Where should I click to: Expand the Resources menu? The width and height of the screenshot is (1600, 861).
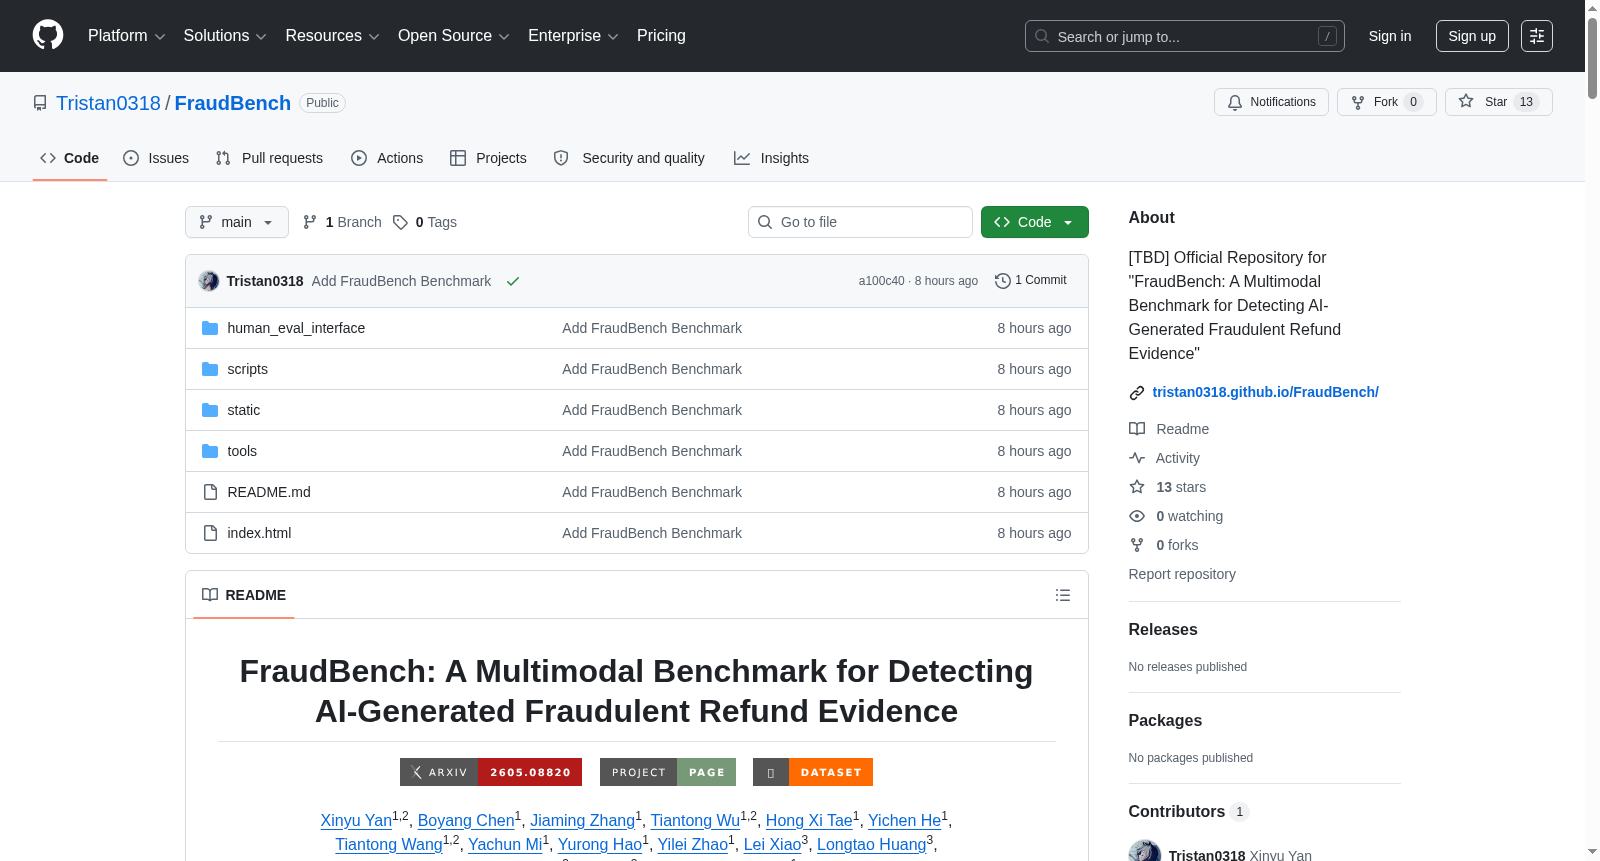click(x=332, y=36)
